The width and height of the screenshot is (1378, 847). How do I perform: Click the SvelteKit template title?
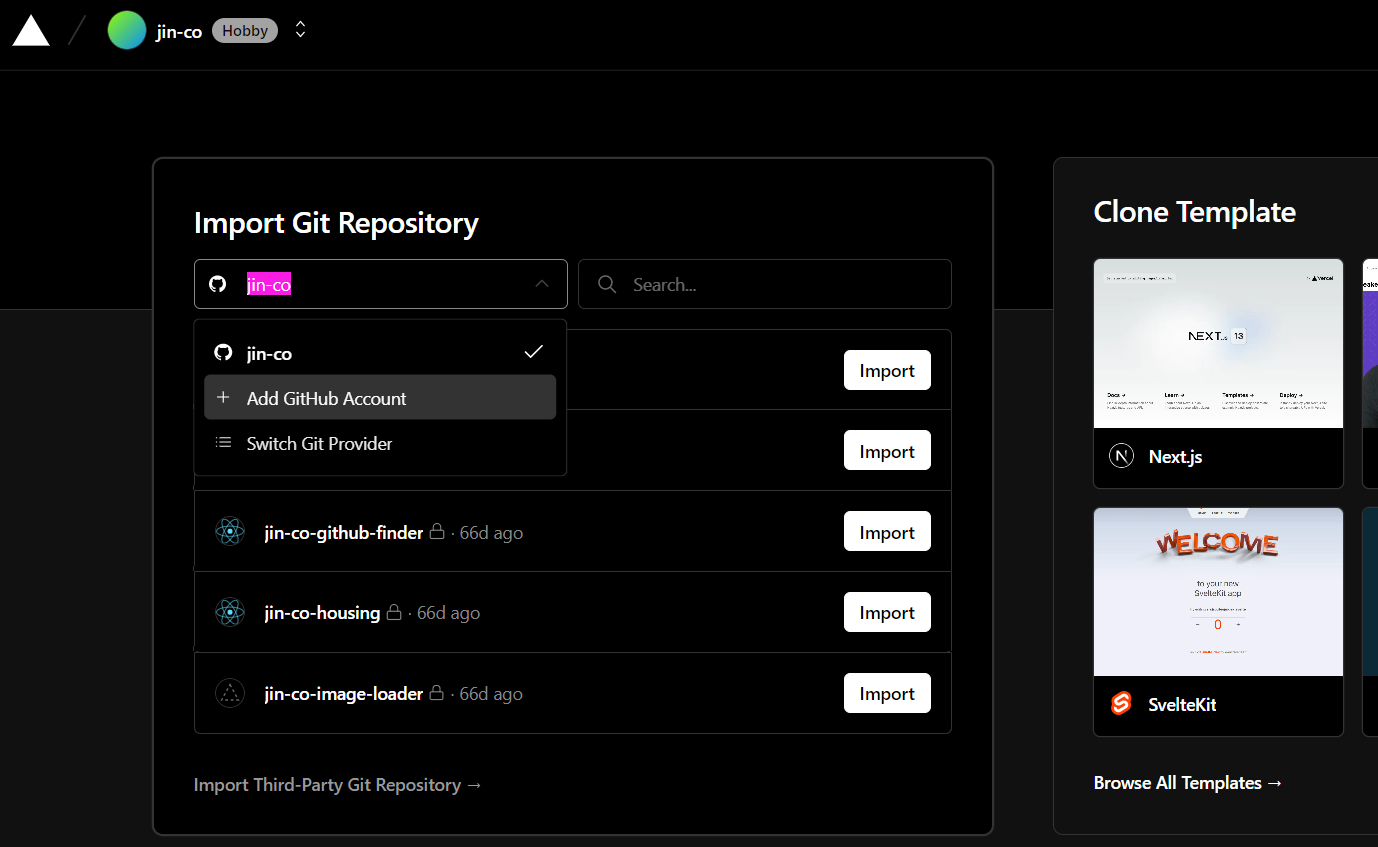pyautogui.click(x=1183, y=705)
